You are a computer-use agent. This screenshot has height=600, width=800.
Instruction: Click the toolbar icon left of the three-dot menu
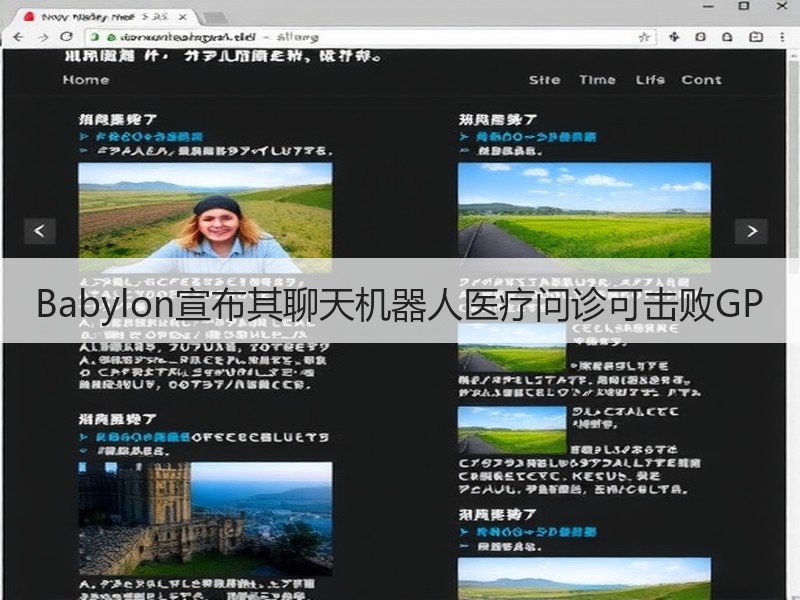point(756,37)
